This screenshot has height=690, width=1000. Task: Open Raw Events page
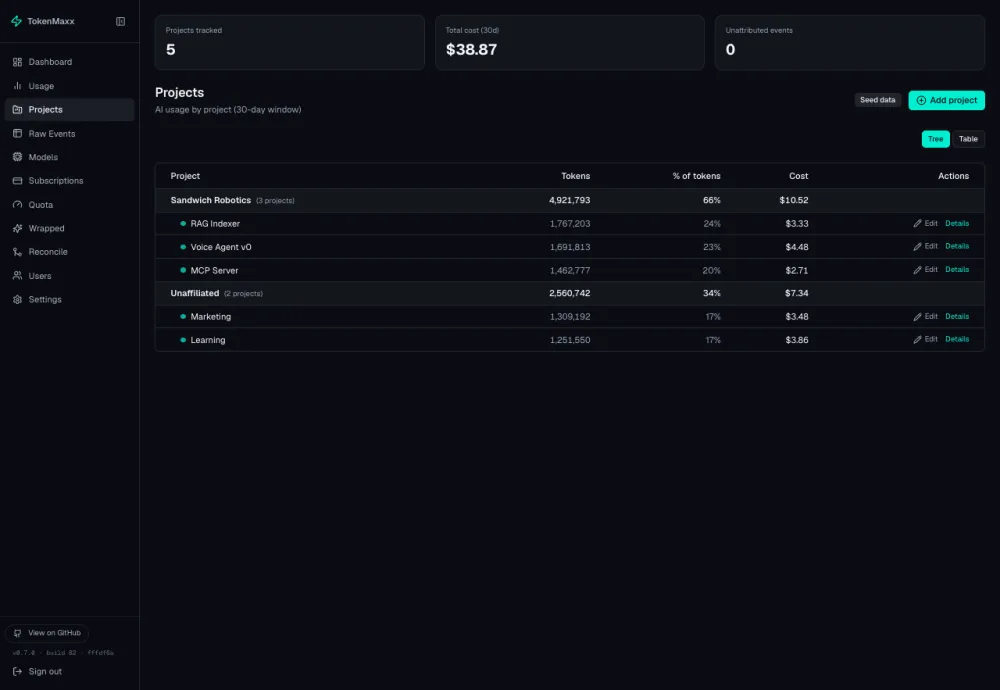[70, 133]
